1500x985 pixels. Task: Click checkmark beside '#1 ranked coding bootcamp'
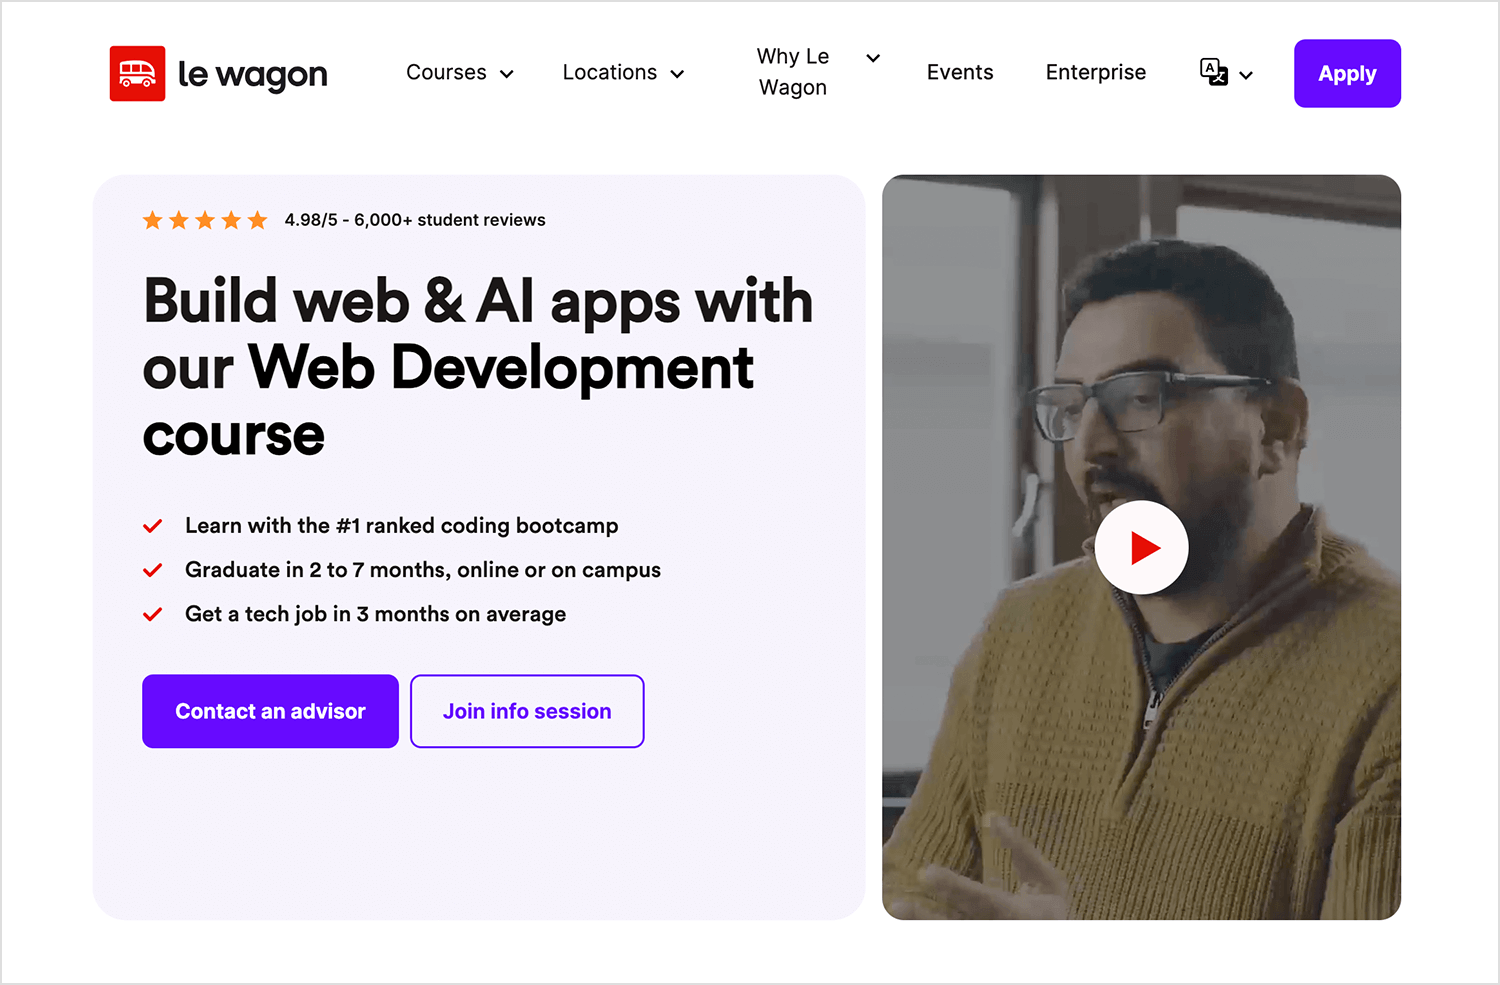(x=153, y=526)
